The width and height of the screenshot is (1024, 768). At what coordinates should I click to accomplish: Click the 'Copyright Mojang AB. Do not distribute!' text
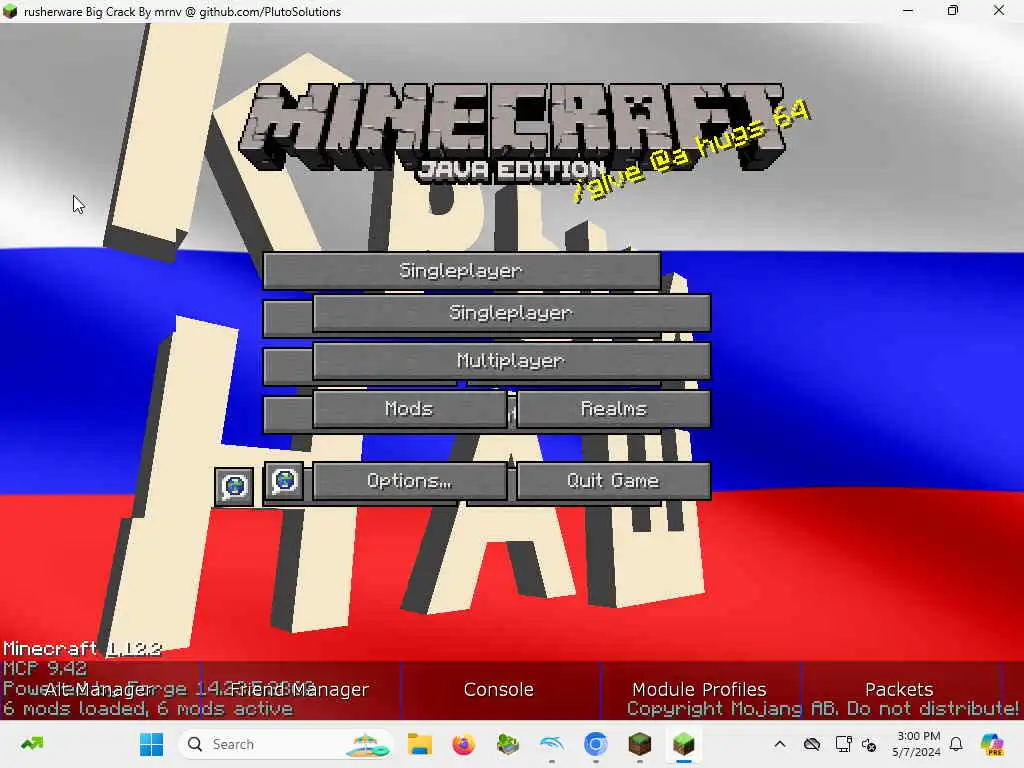823,709
